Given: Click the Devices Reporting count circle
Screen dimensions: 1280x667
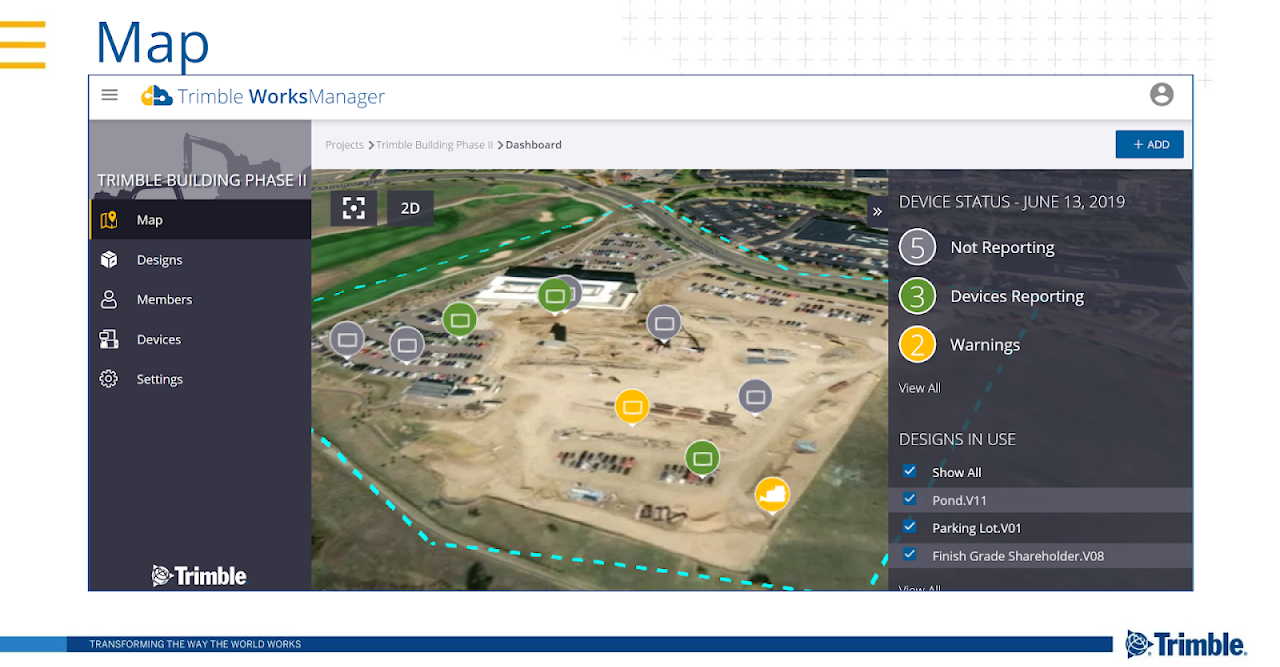Looking at the screenshot, I should pyautogui.click(x=917, y=296).
